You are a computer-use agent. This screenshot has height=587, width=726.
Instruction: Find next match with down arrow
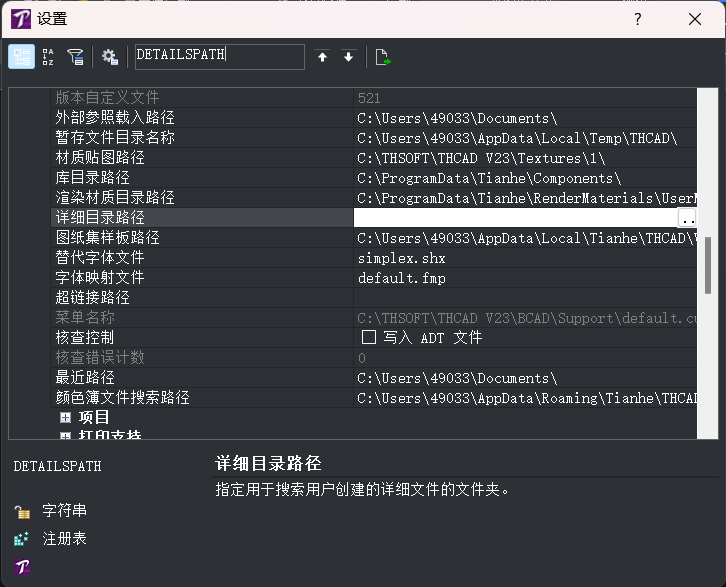point(349,56)
